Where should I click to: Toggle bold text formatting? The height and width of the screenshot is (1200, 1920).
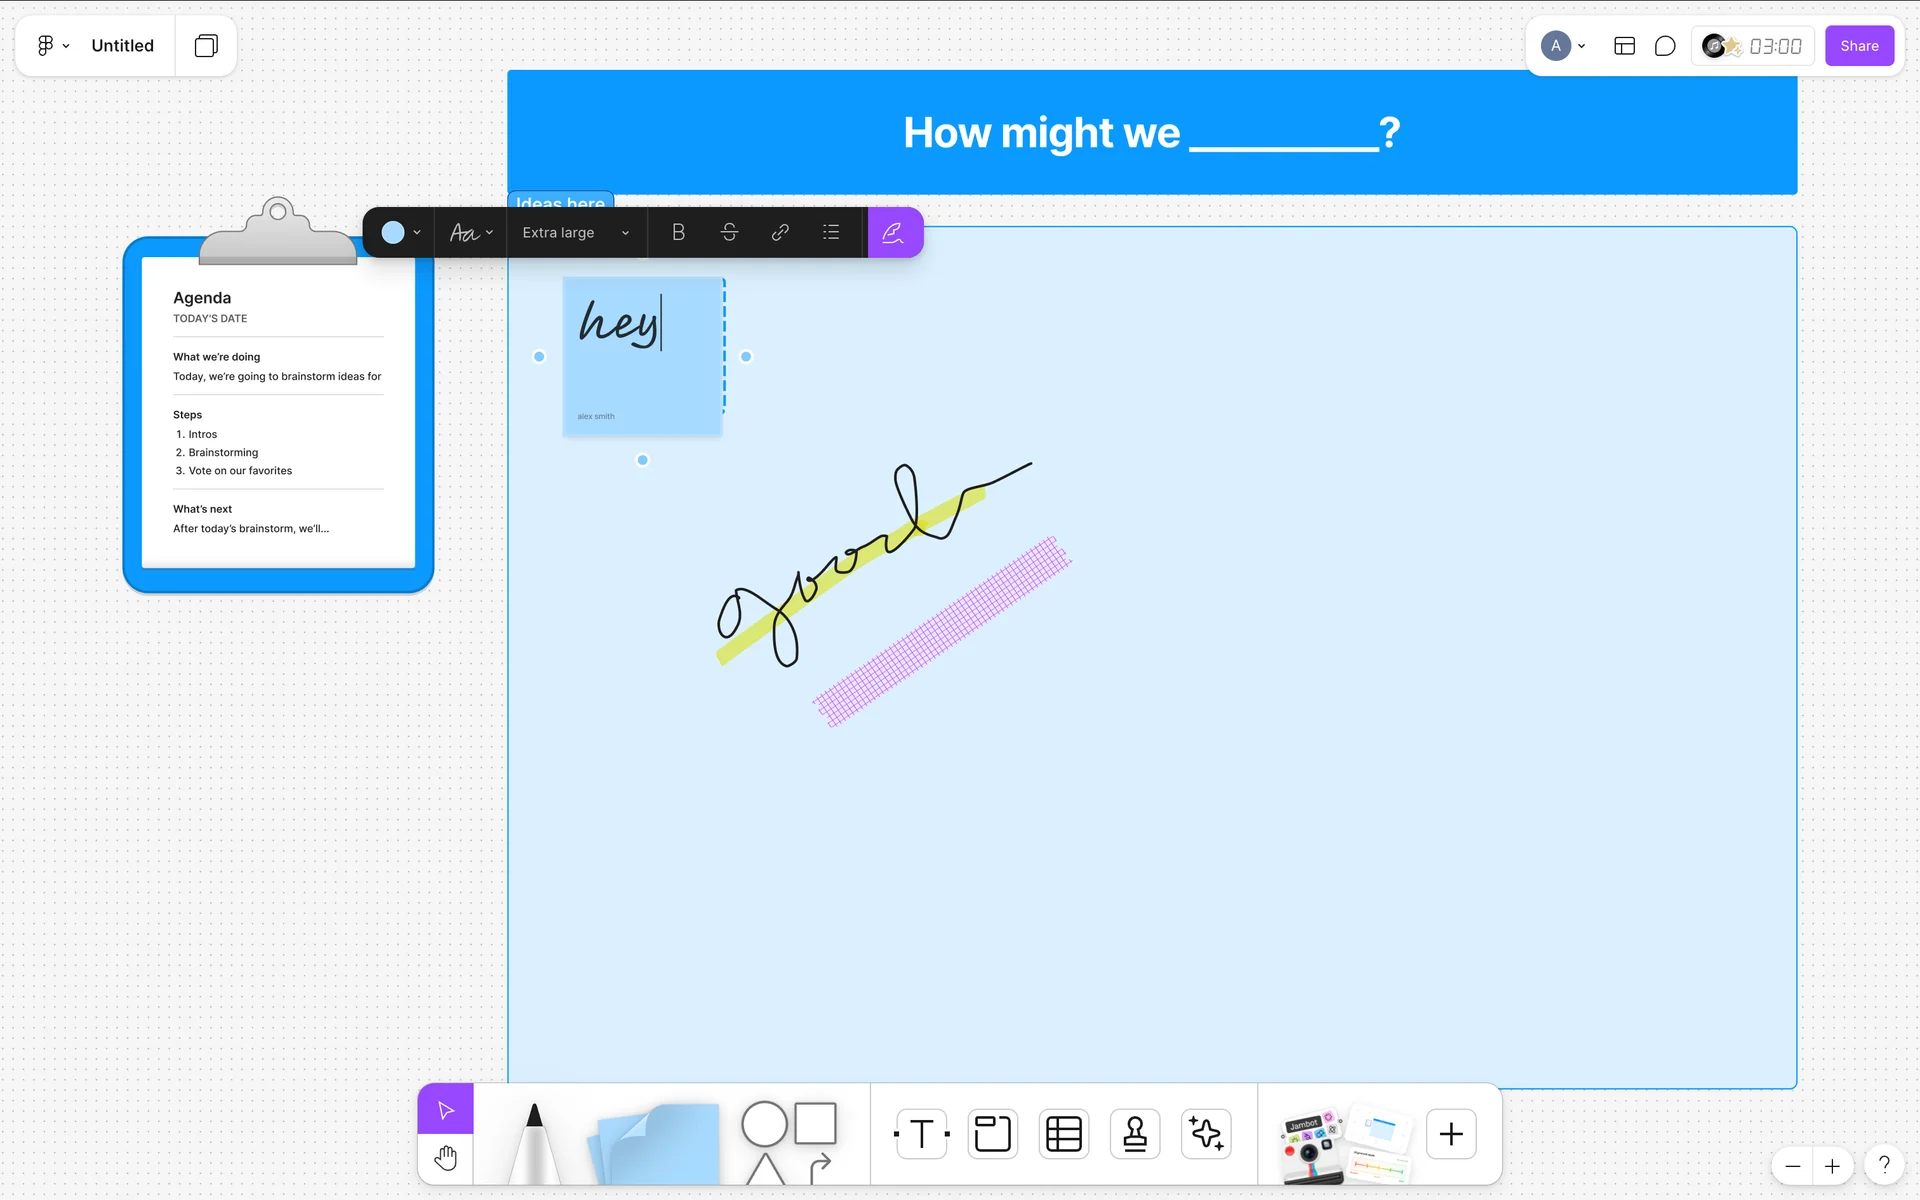pos(678,232)
